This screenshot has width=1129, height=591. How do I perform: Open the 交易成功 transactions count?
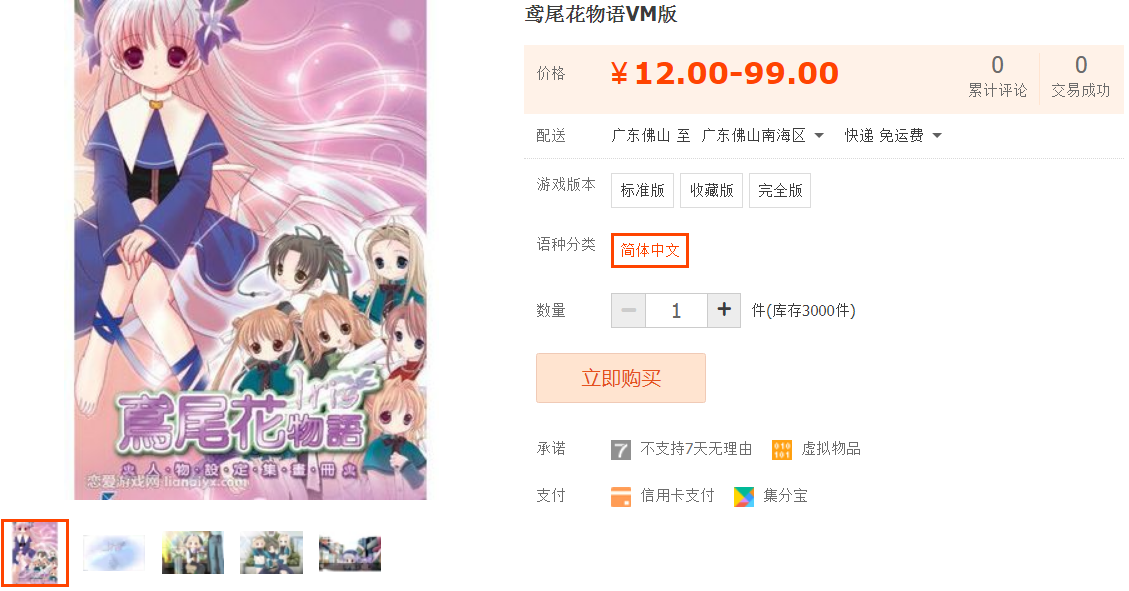1080,76
